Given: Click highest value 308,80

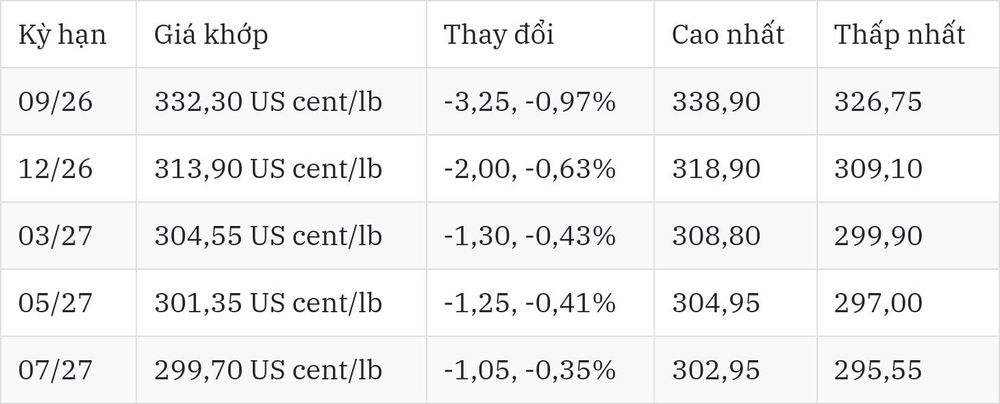Looking at the screenshot, I should coord(716,236).
